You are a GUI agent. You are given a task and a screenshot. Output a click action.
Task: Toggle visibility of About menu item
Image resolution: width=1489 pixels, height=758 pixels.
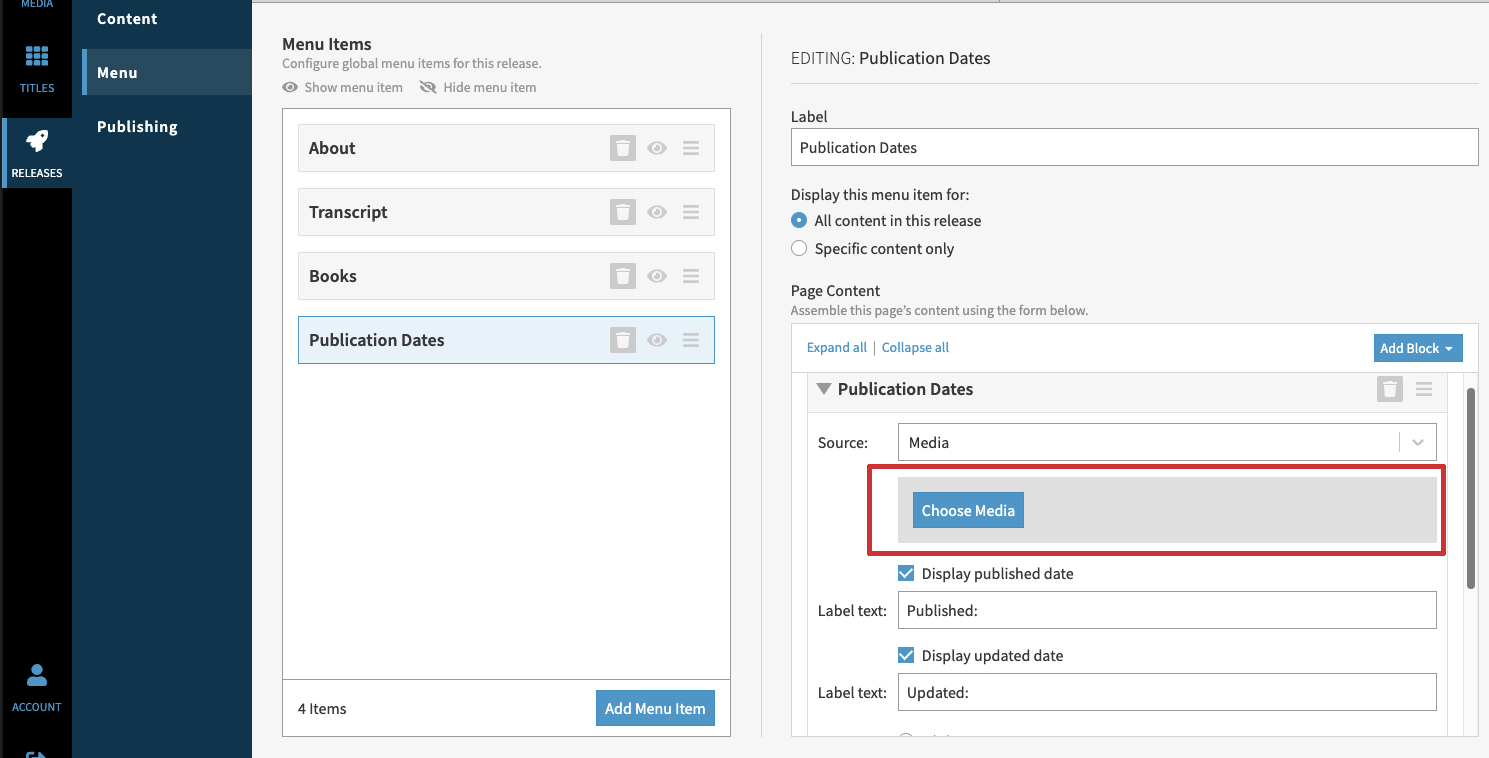click(x=657, y=148)
